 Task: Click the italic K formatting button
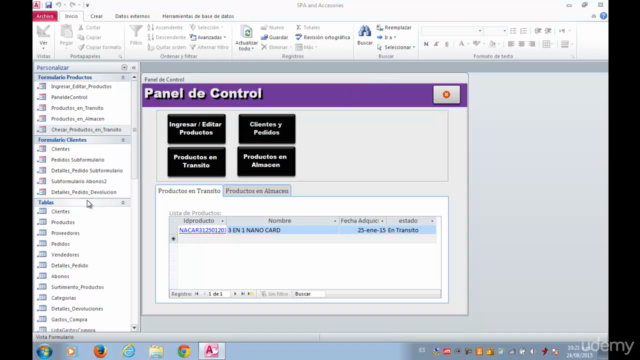[436, 44]
